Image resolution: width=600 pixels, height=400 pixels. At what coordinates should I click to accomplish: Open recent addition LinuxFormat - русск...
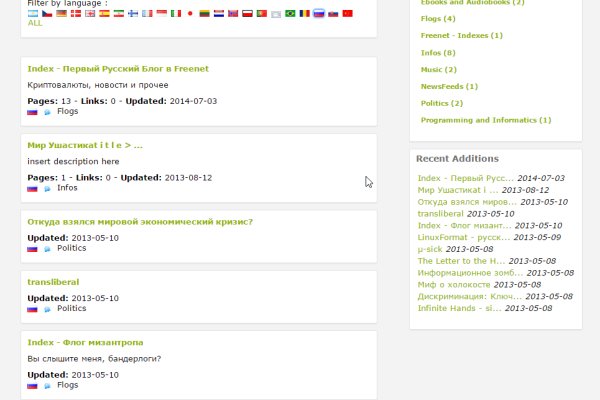point(464,238)
